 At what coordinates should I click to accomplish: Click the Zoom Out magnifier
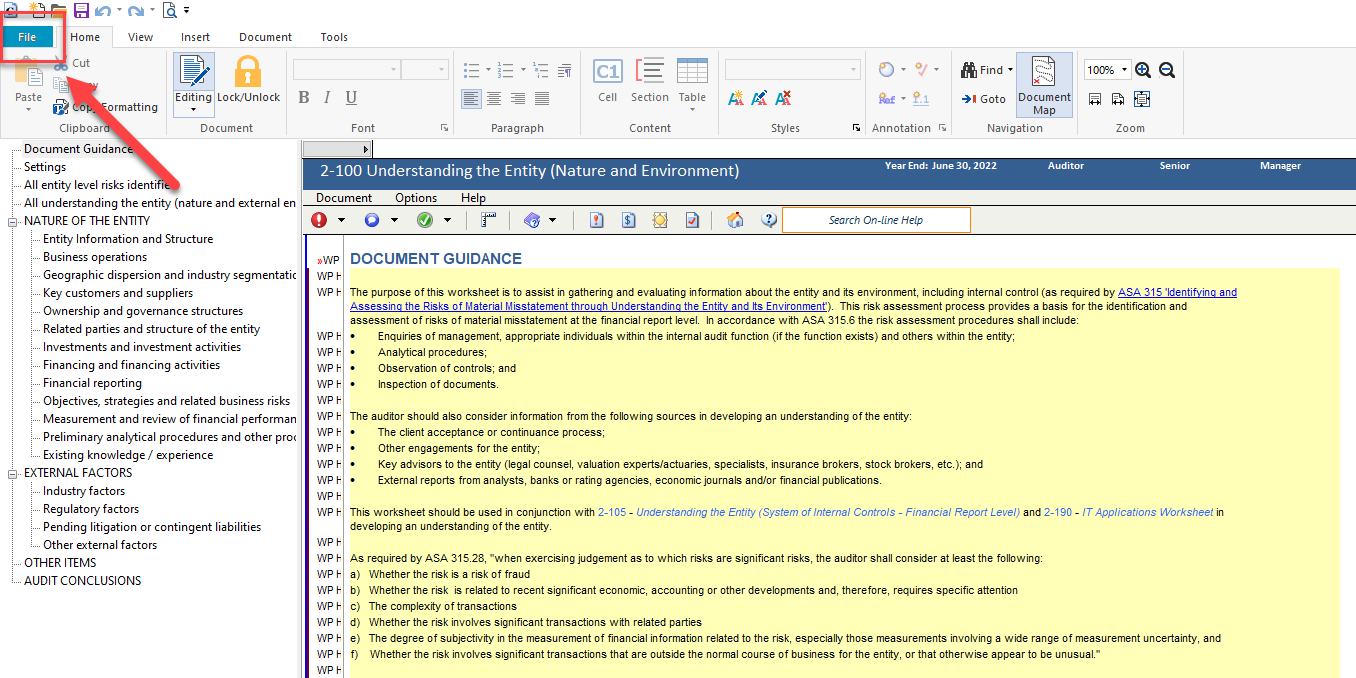1166,70
